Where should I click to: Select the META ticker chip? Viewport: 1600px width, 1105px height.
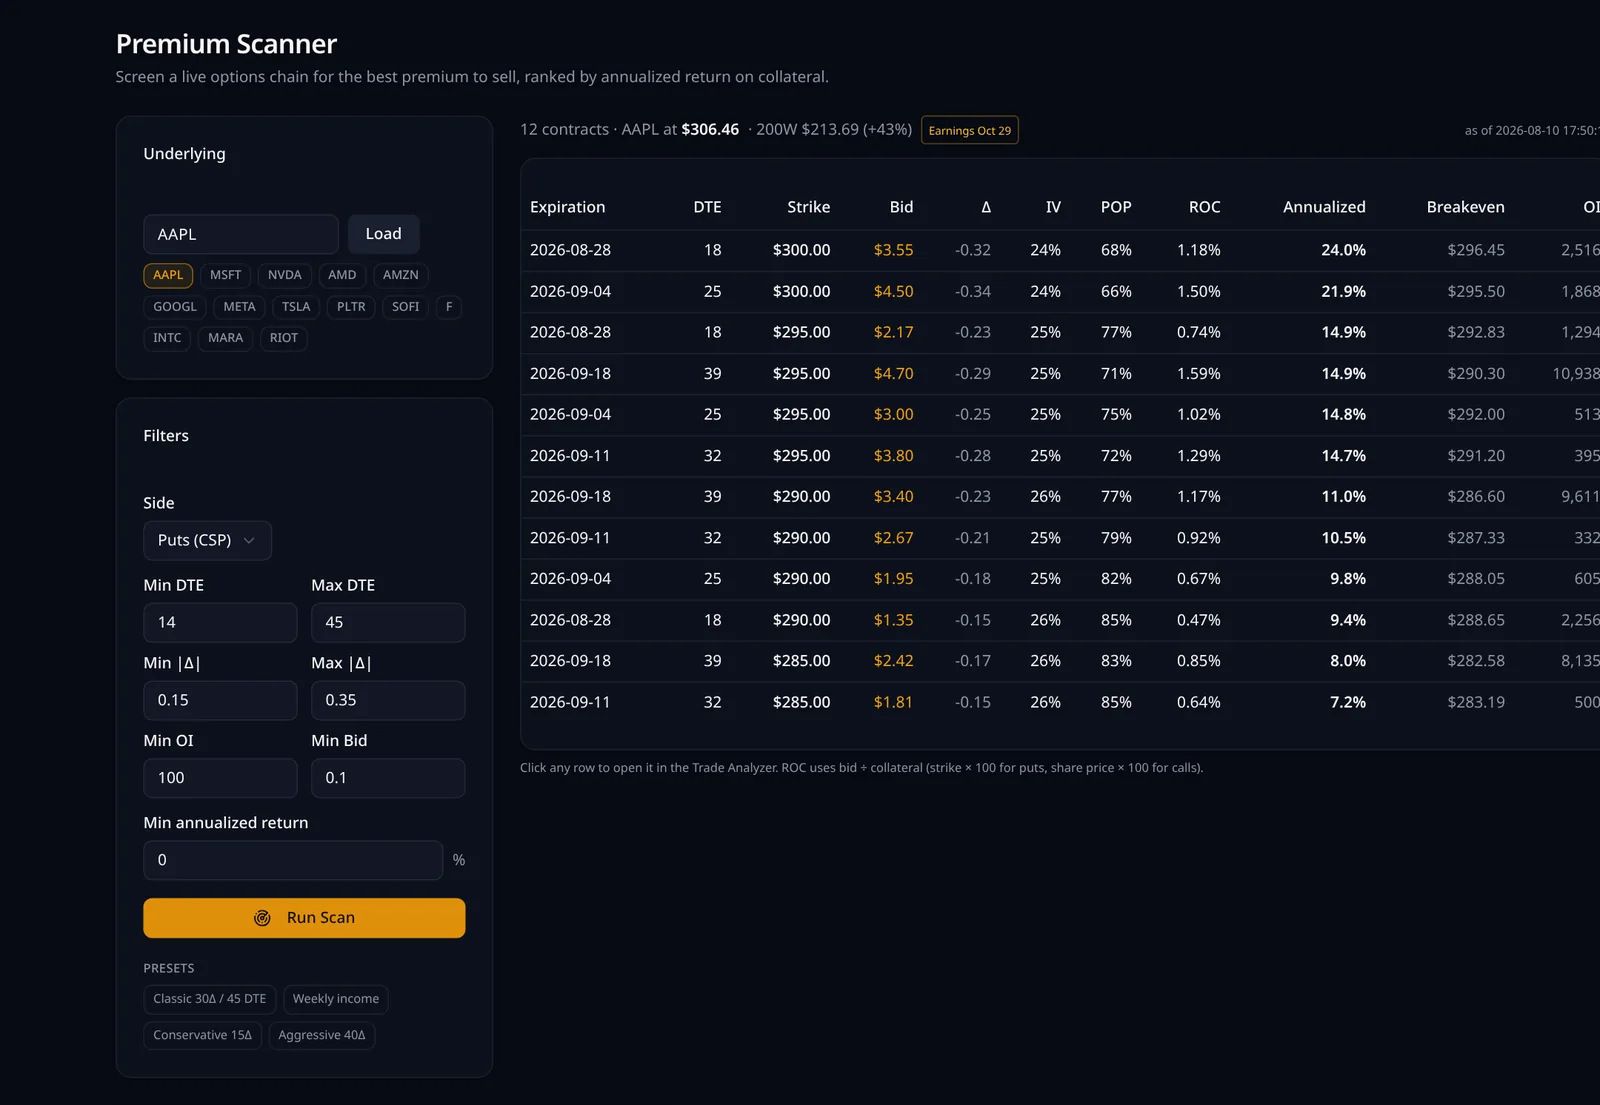tap(239, 307)
